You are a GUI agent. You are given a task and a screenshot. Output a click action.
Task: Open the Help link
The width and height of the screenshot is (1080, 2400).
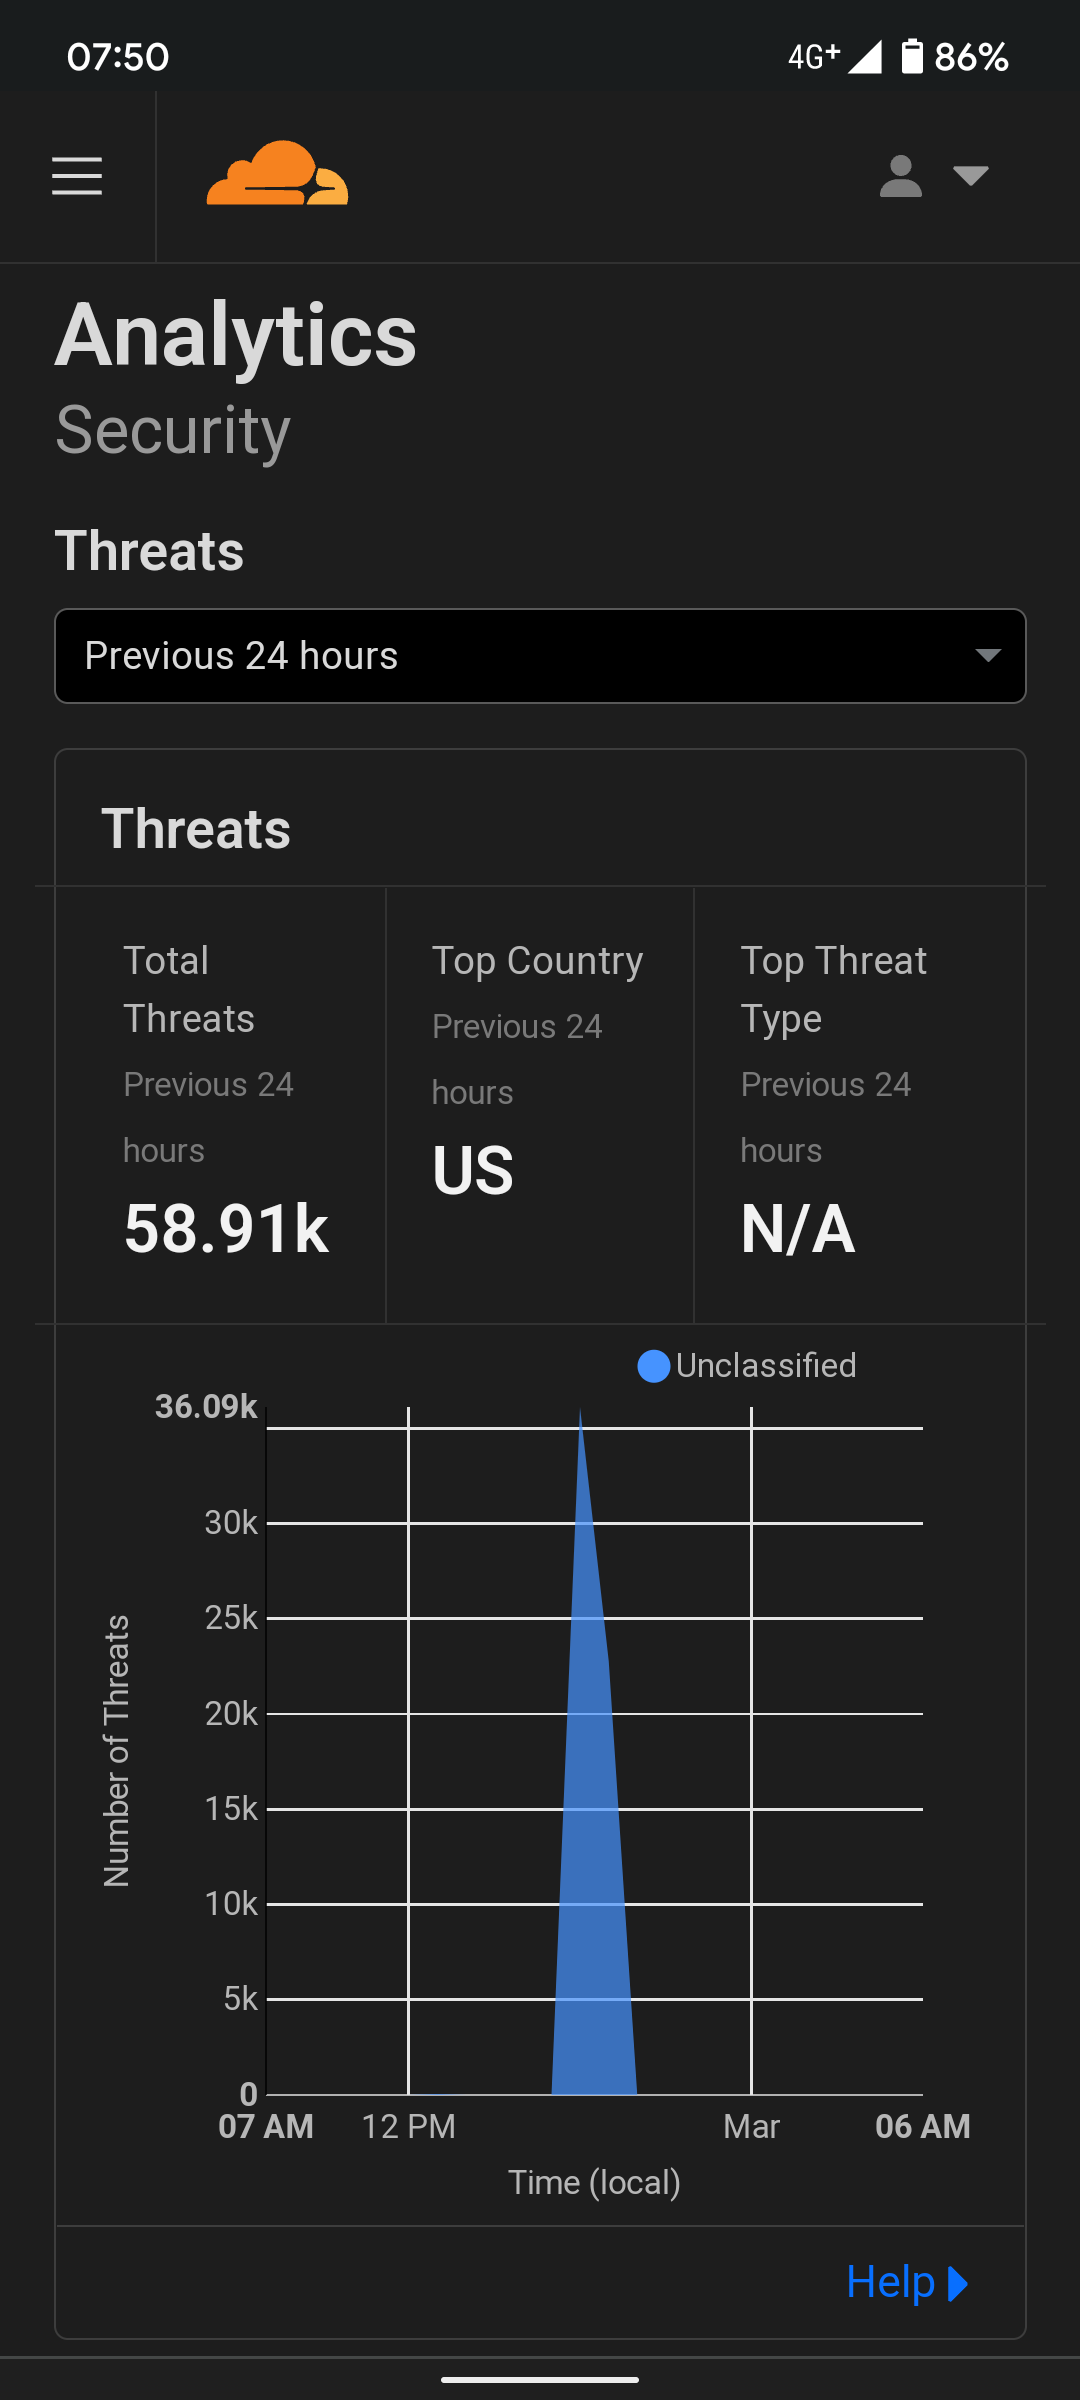coord(890,2282)
